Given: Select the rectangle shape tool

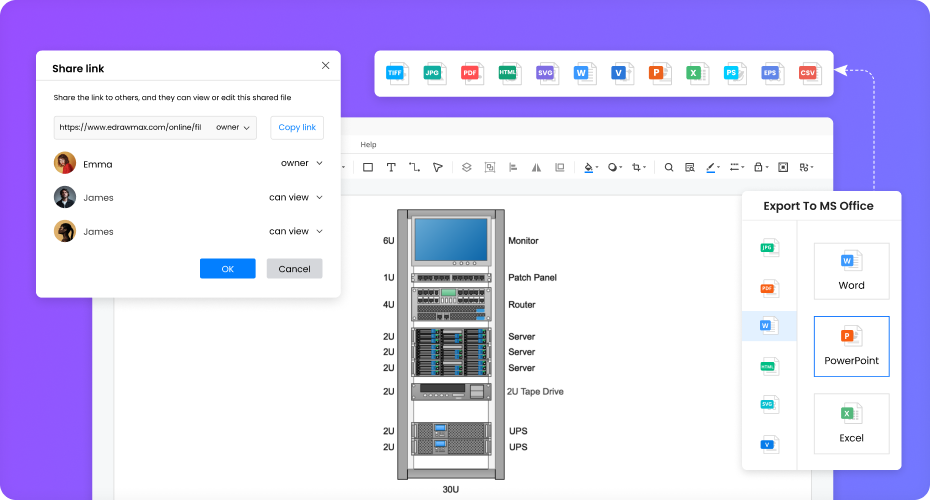Looking at the screenshot, I should tap(368, 167).
